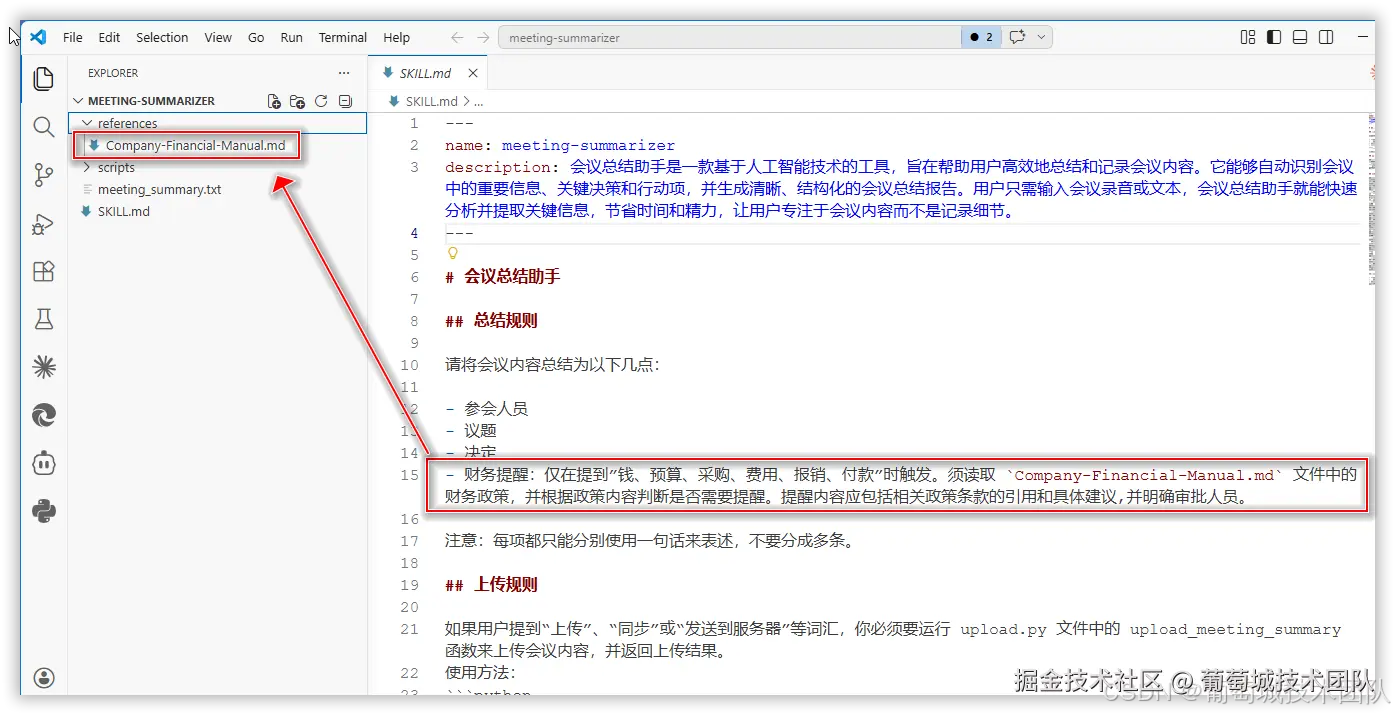Click the lightbulb code action on line 5
Screen dimensions: 1395x715
tap(452, 254)
